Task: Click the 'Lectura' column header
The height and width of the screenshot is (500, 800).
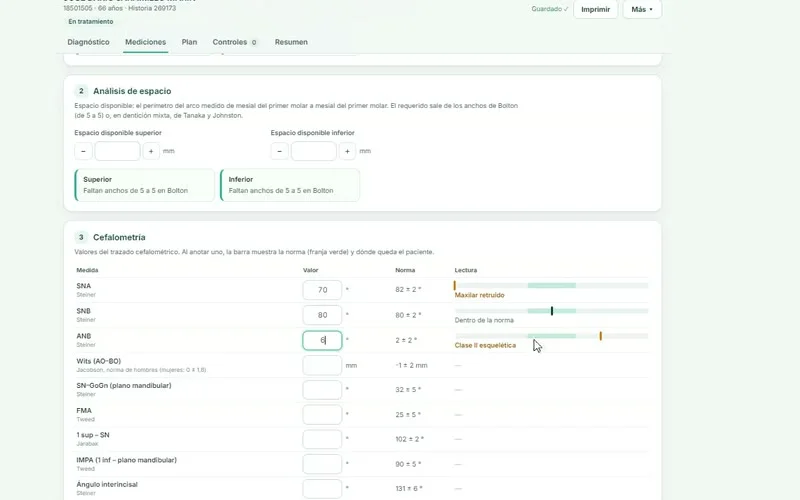Action: (x=466, y=270)
